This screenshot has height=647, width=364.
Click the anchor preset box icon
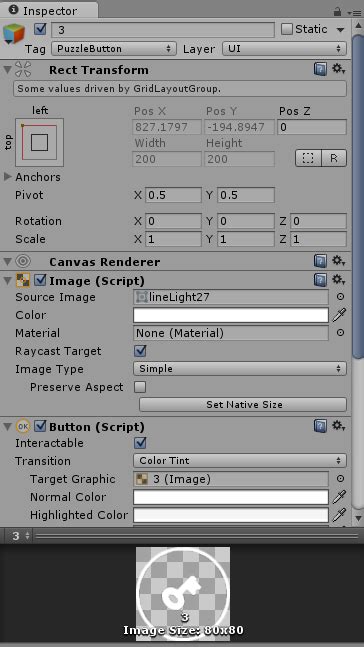point(40,142)
